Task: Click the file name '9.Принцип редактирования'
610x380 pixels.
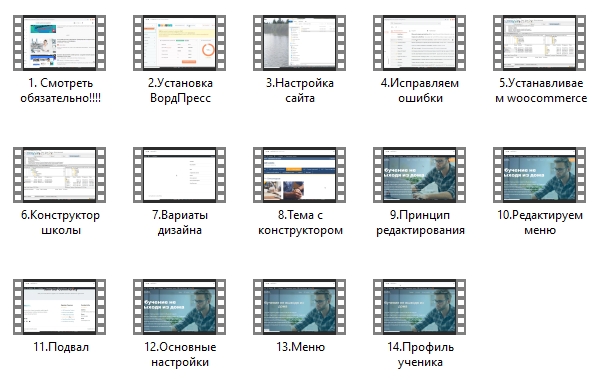Action: (x=420, y=222)
